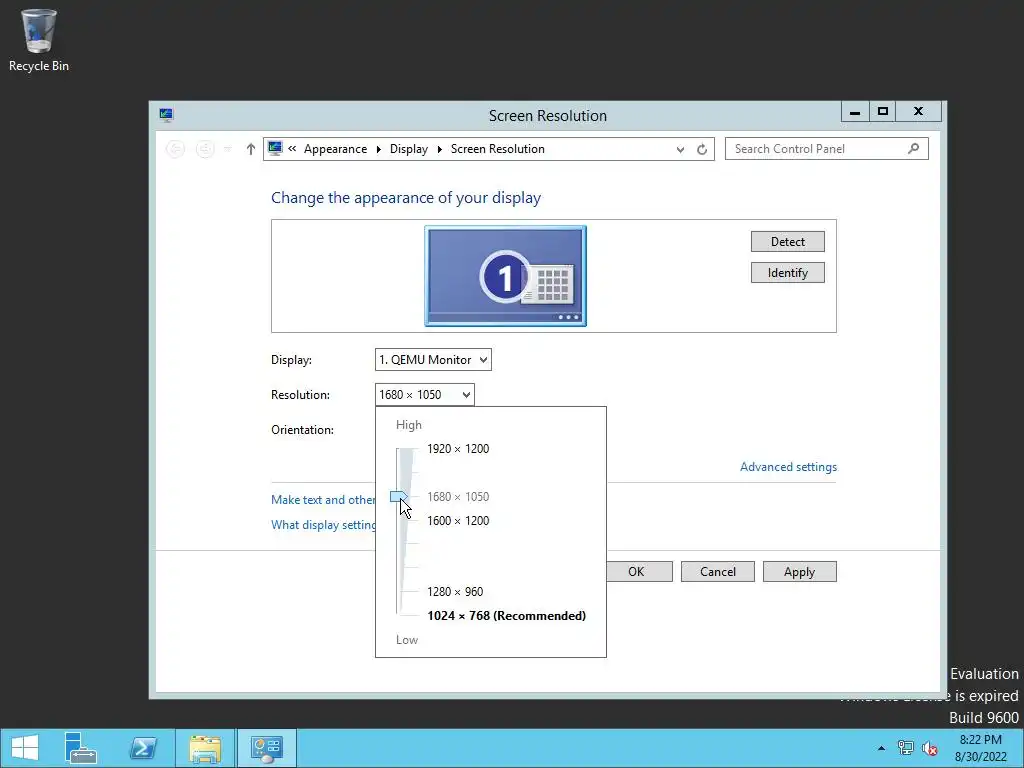Select the 1920 × 1200 resolution

point(458,449)
